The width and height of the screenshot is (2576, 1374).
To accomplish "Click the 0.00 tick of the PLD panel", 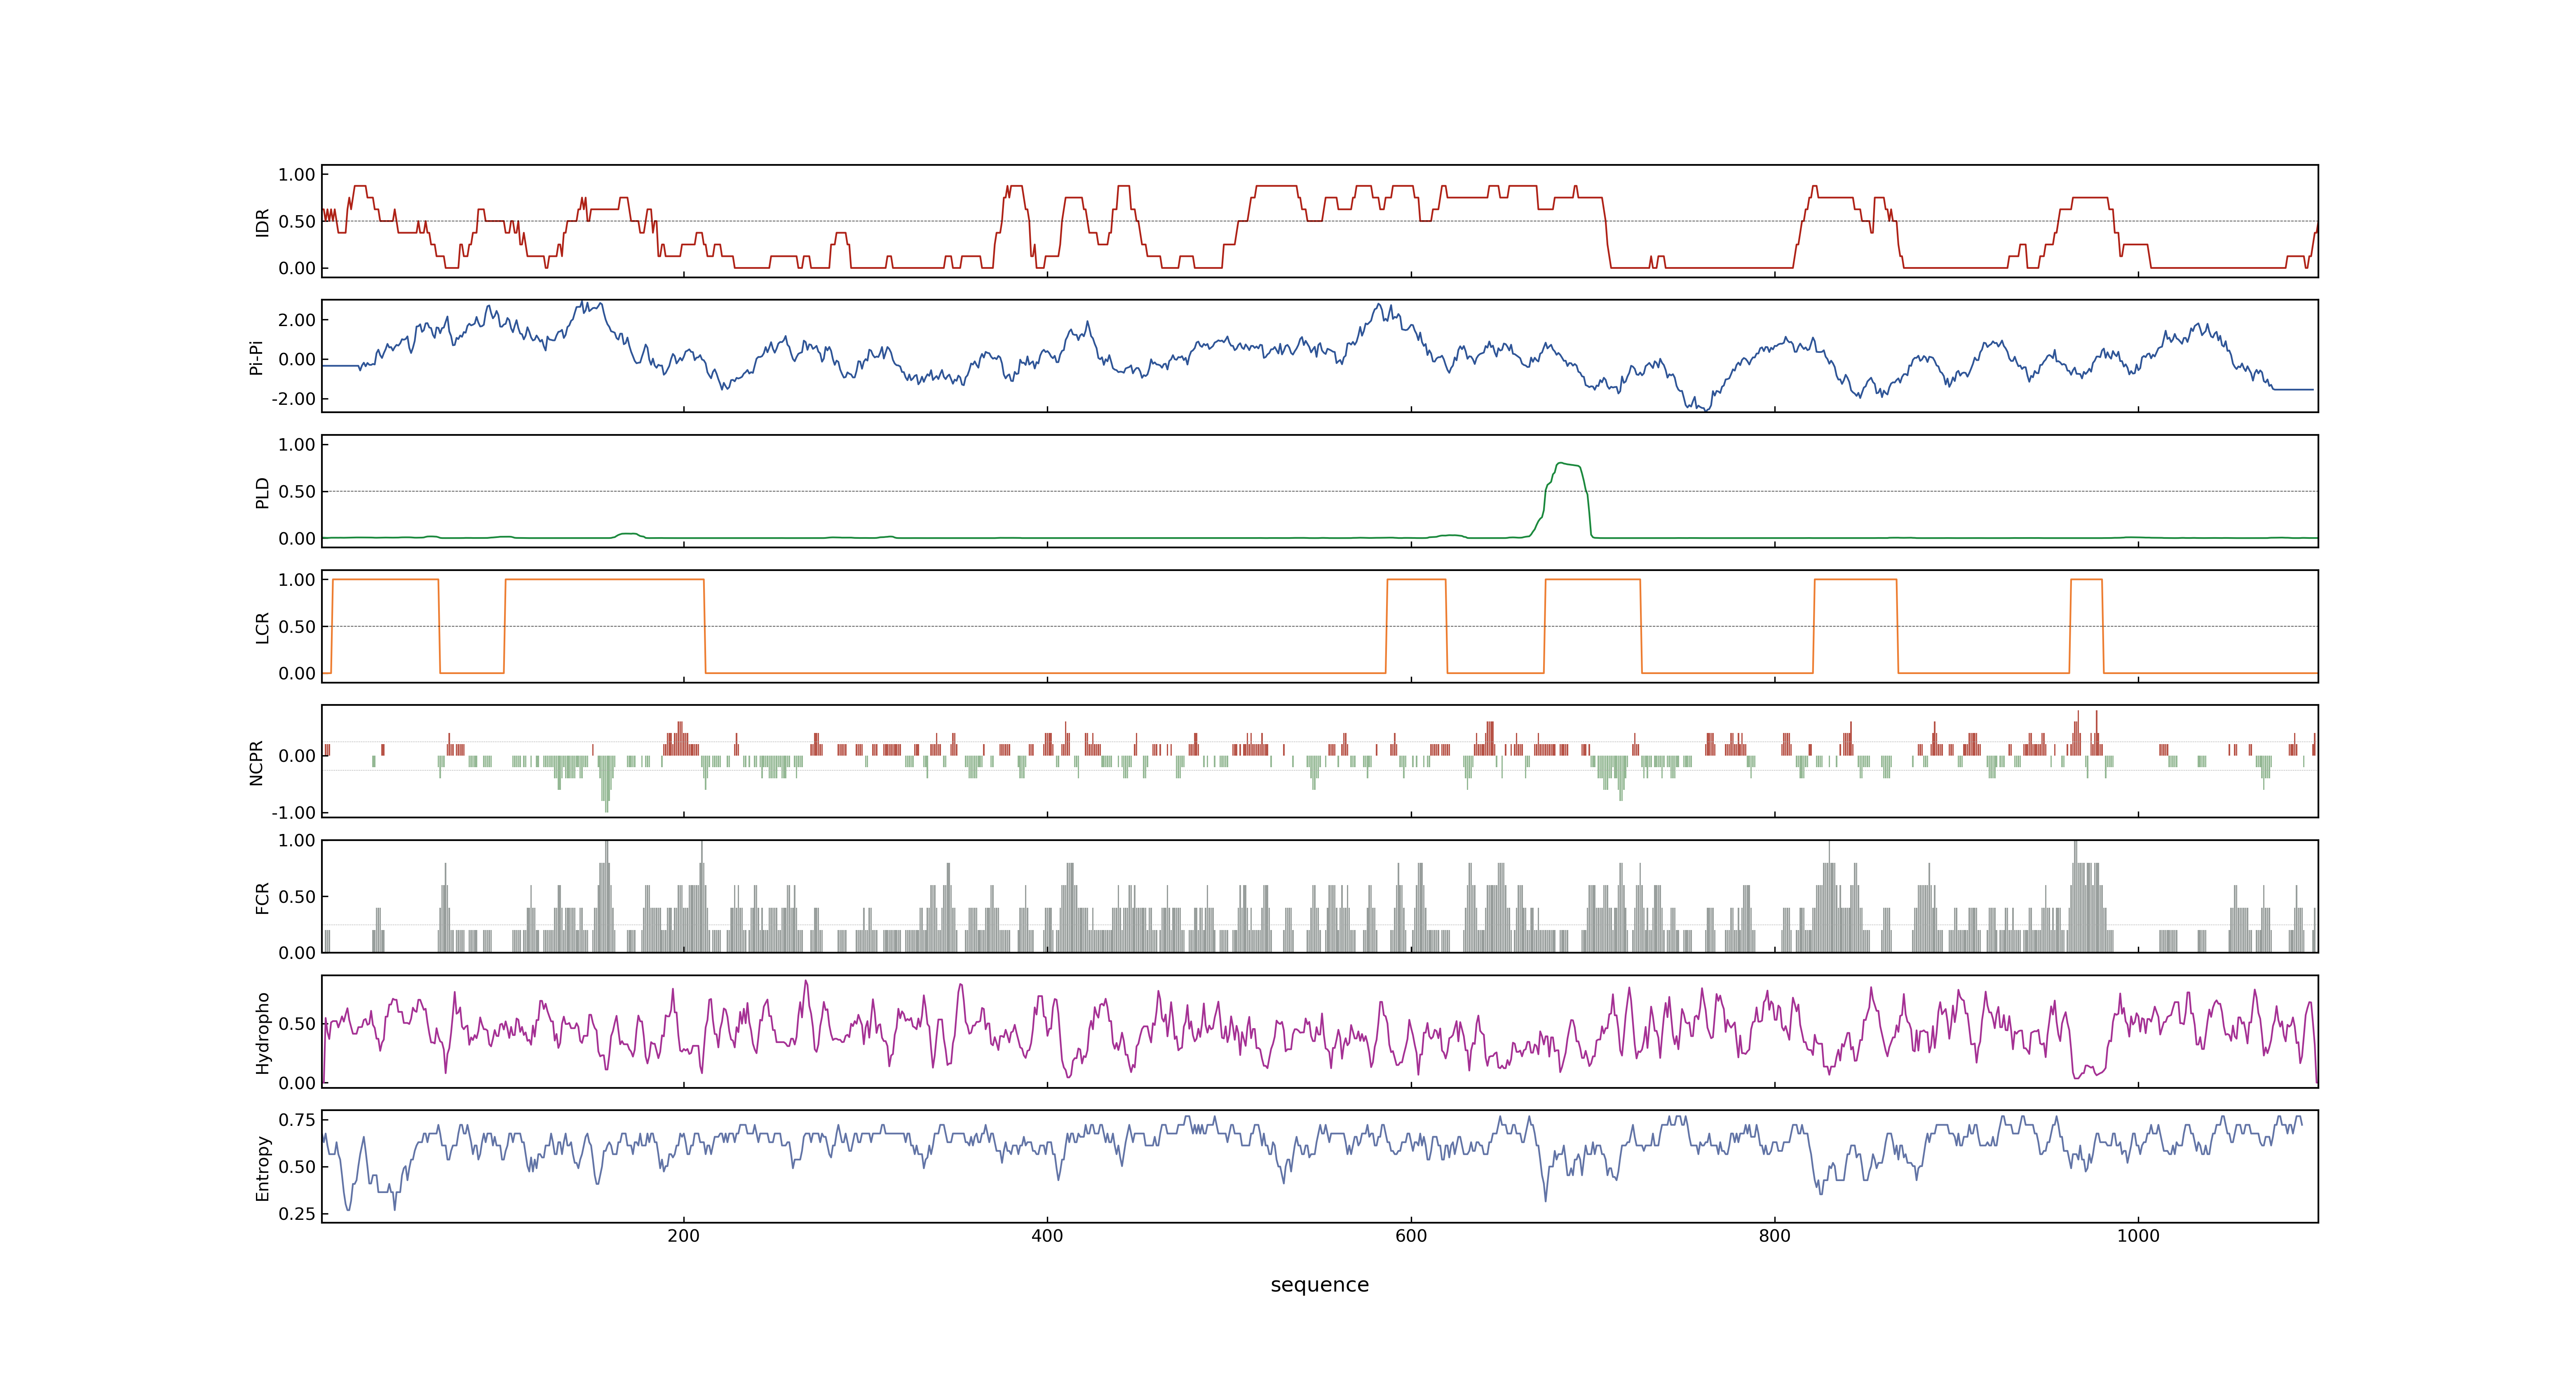I will (297, 538).
